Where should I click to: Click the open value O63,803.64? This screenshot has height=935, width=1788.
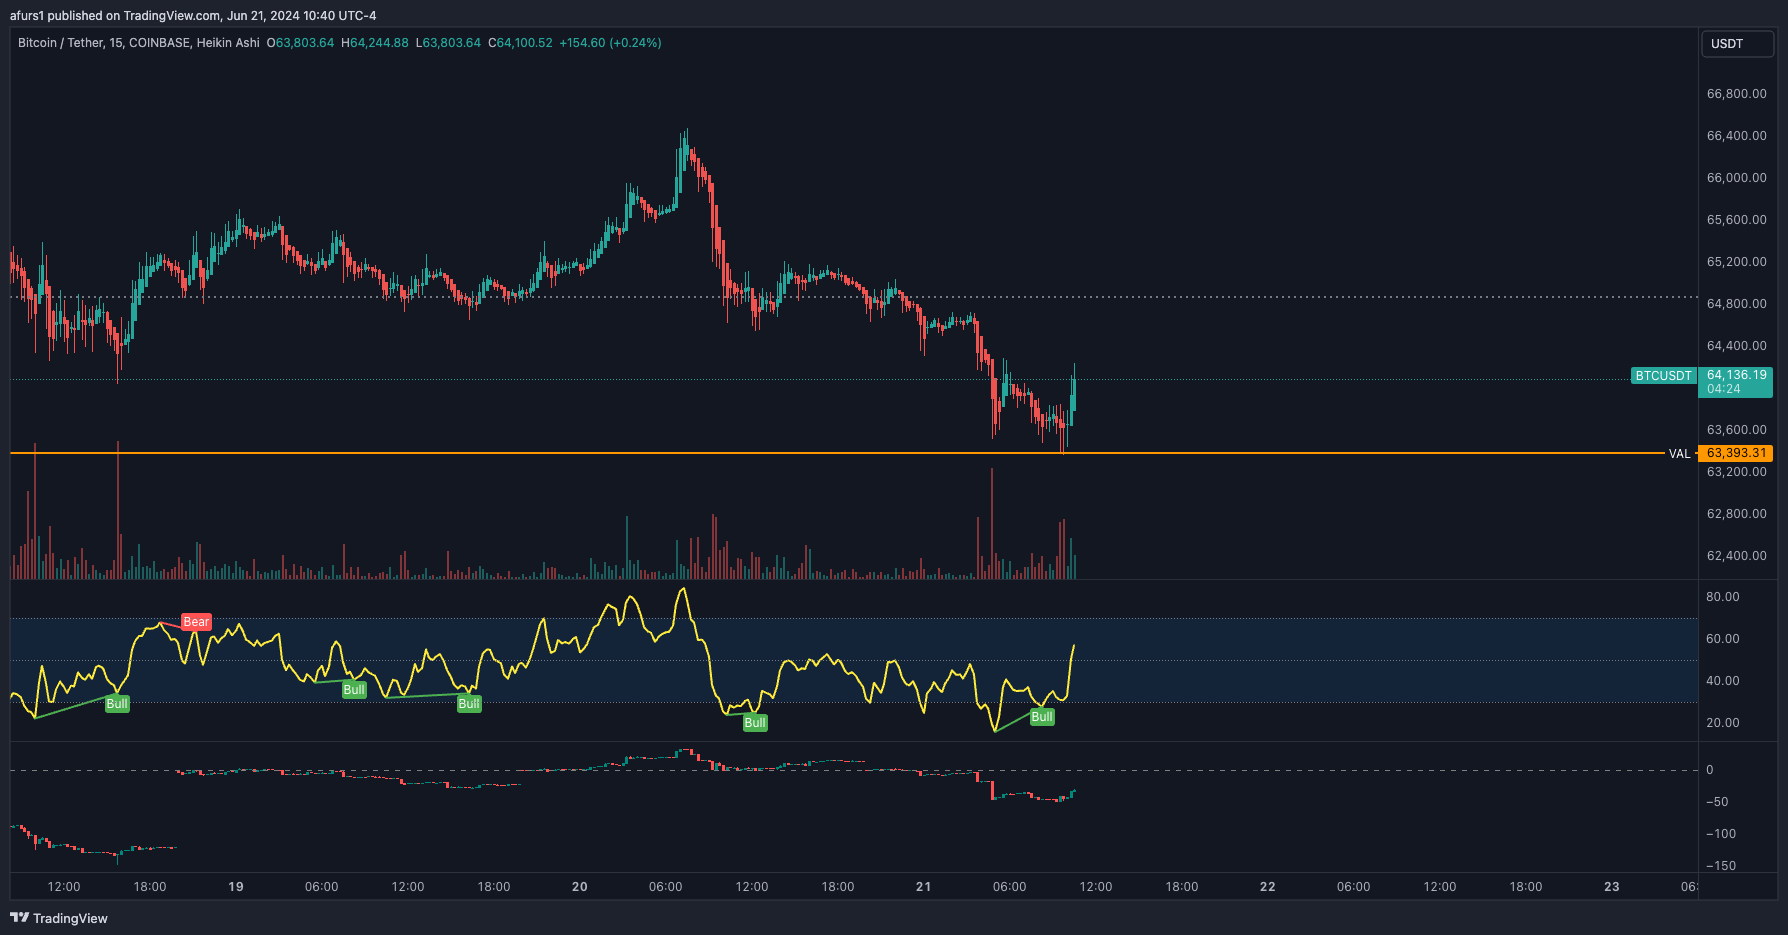pos(300,43)
